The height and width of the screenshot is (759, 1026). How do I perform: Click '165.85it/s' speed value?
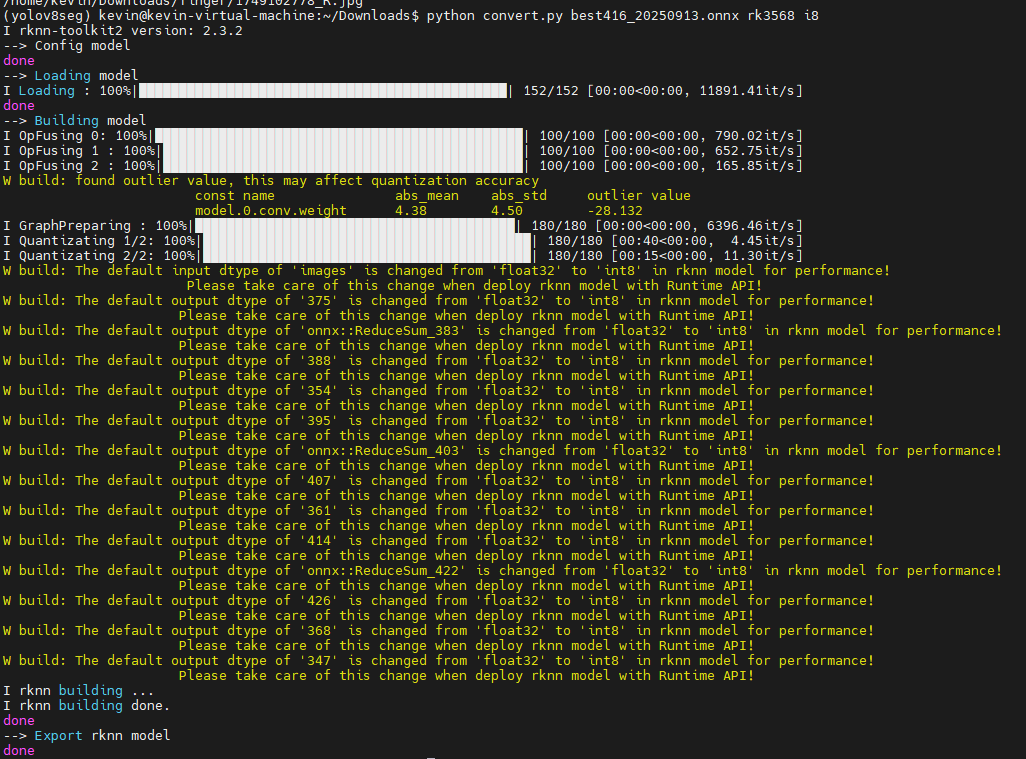[754, 166]
